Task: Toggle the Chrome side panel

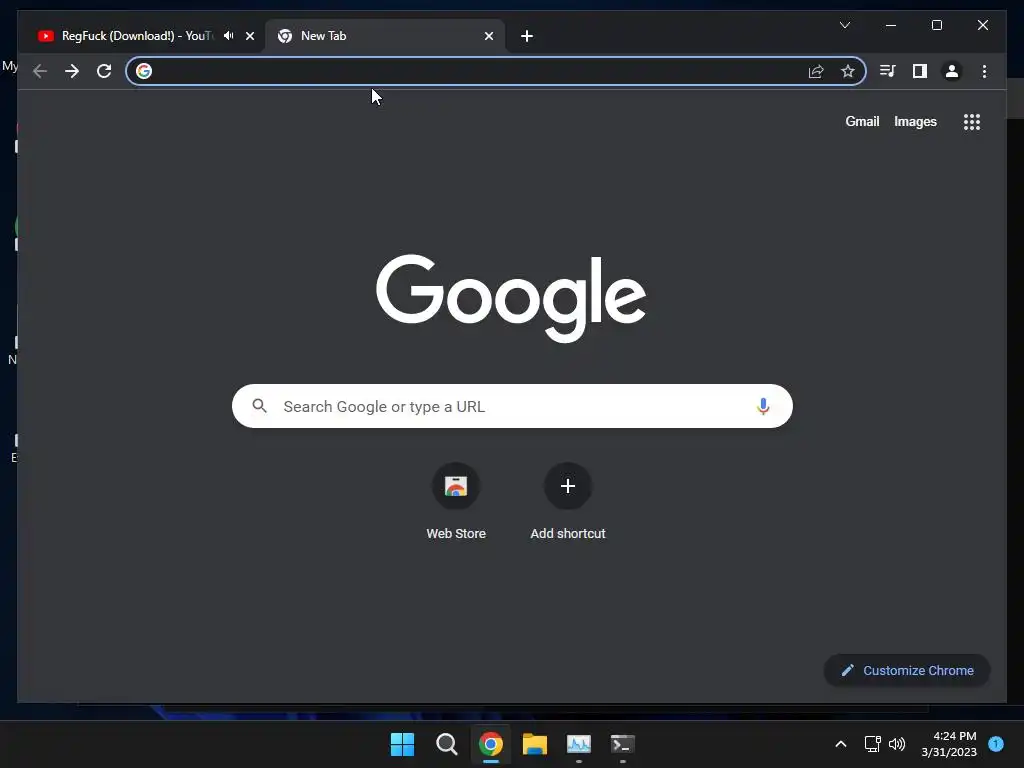Action: [x=920, y=71]
